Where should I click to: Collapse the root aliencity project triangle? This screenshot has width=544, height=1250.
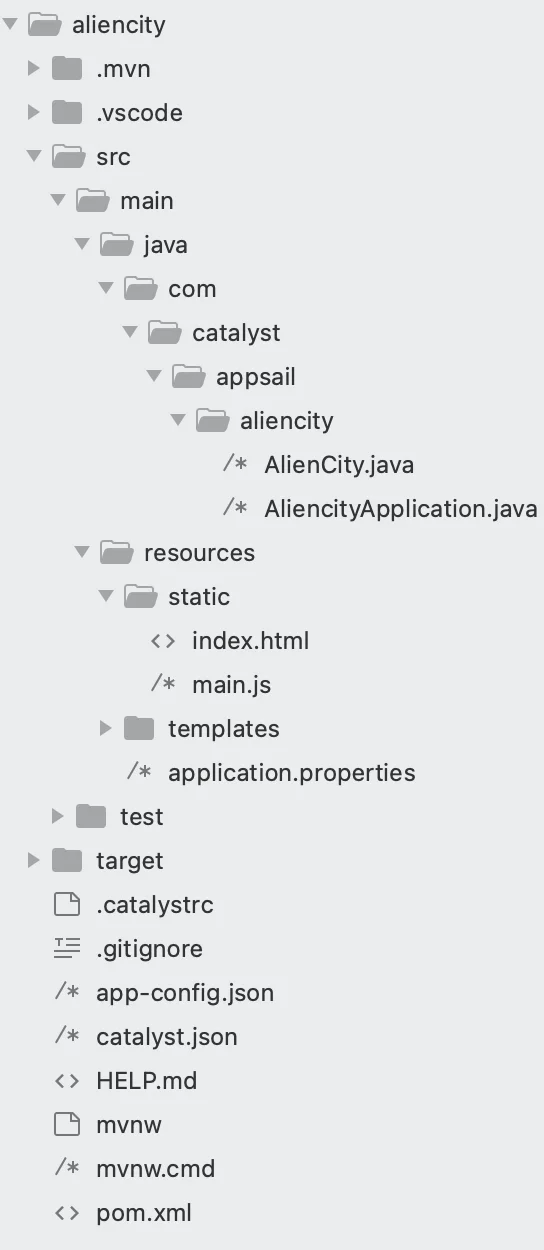[x=10, y=24]
